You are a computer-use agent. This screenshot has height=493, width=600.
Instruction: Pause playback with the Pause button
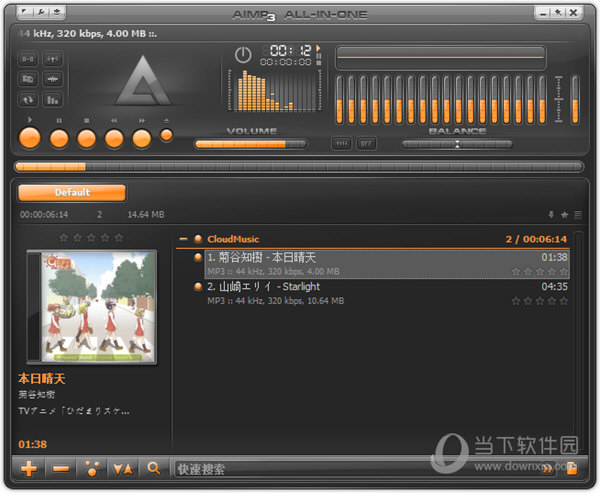click(x=59, y=139)
